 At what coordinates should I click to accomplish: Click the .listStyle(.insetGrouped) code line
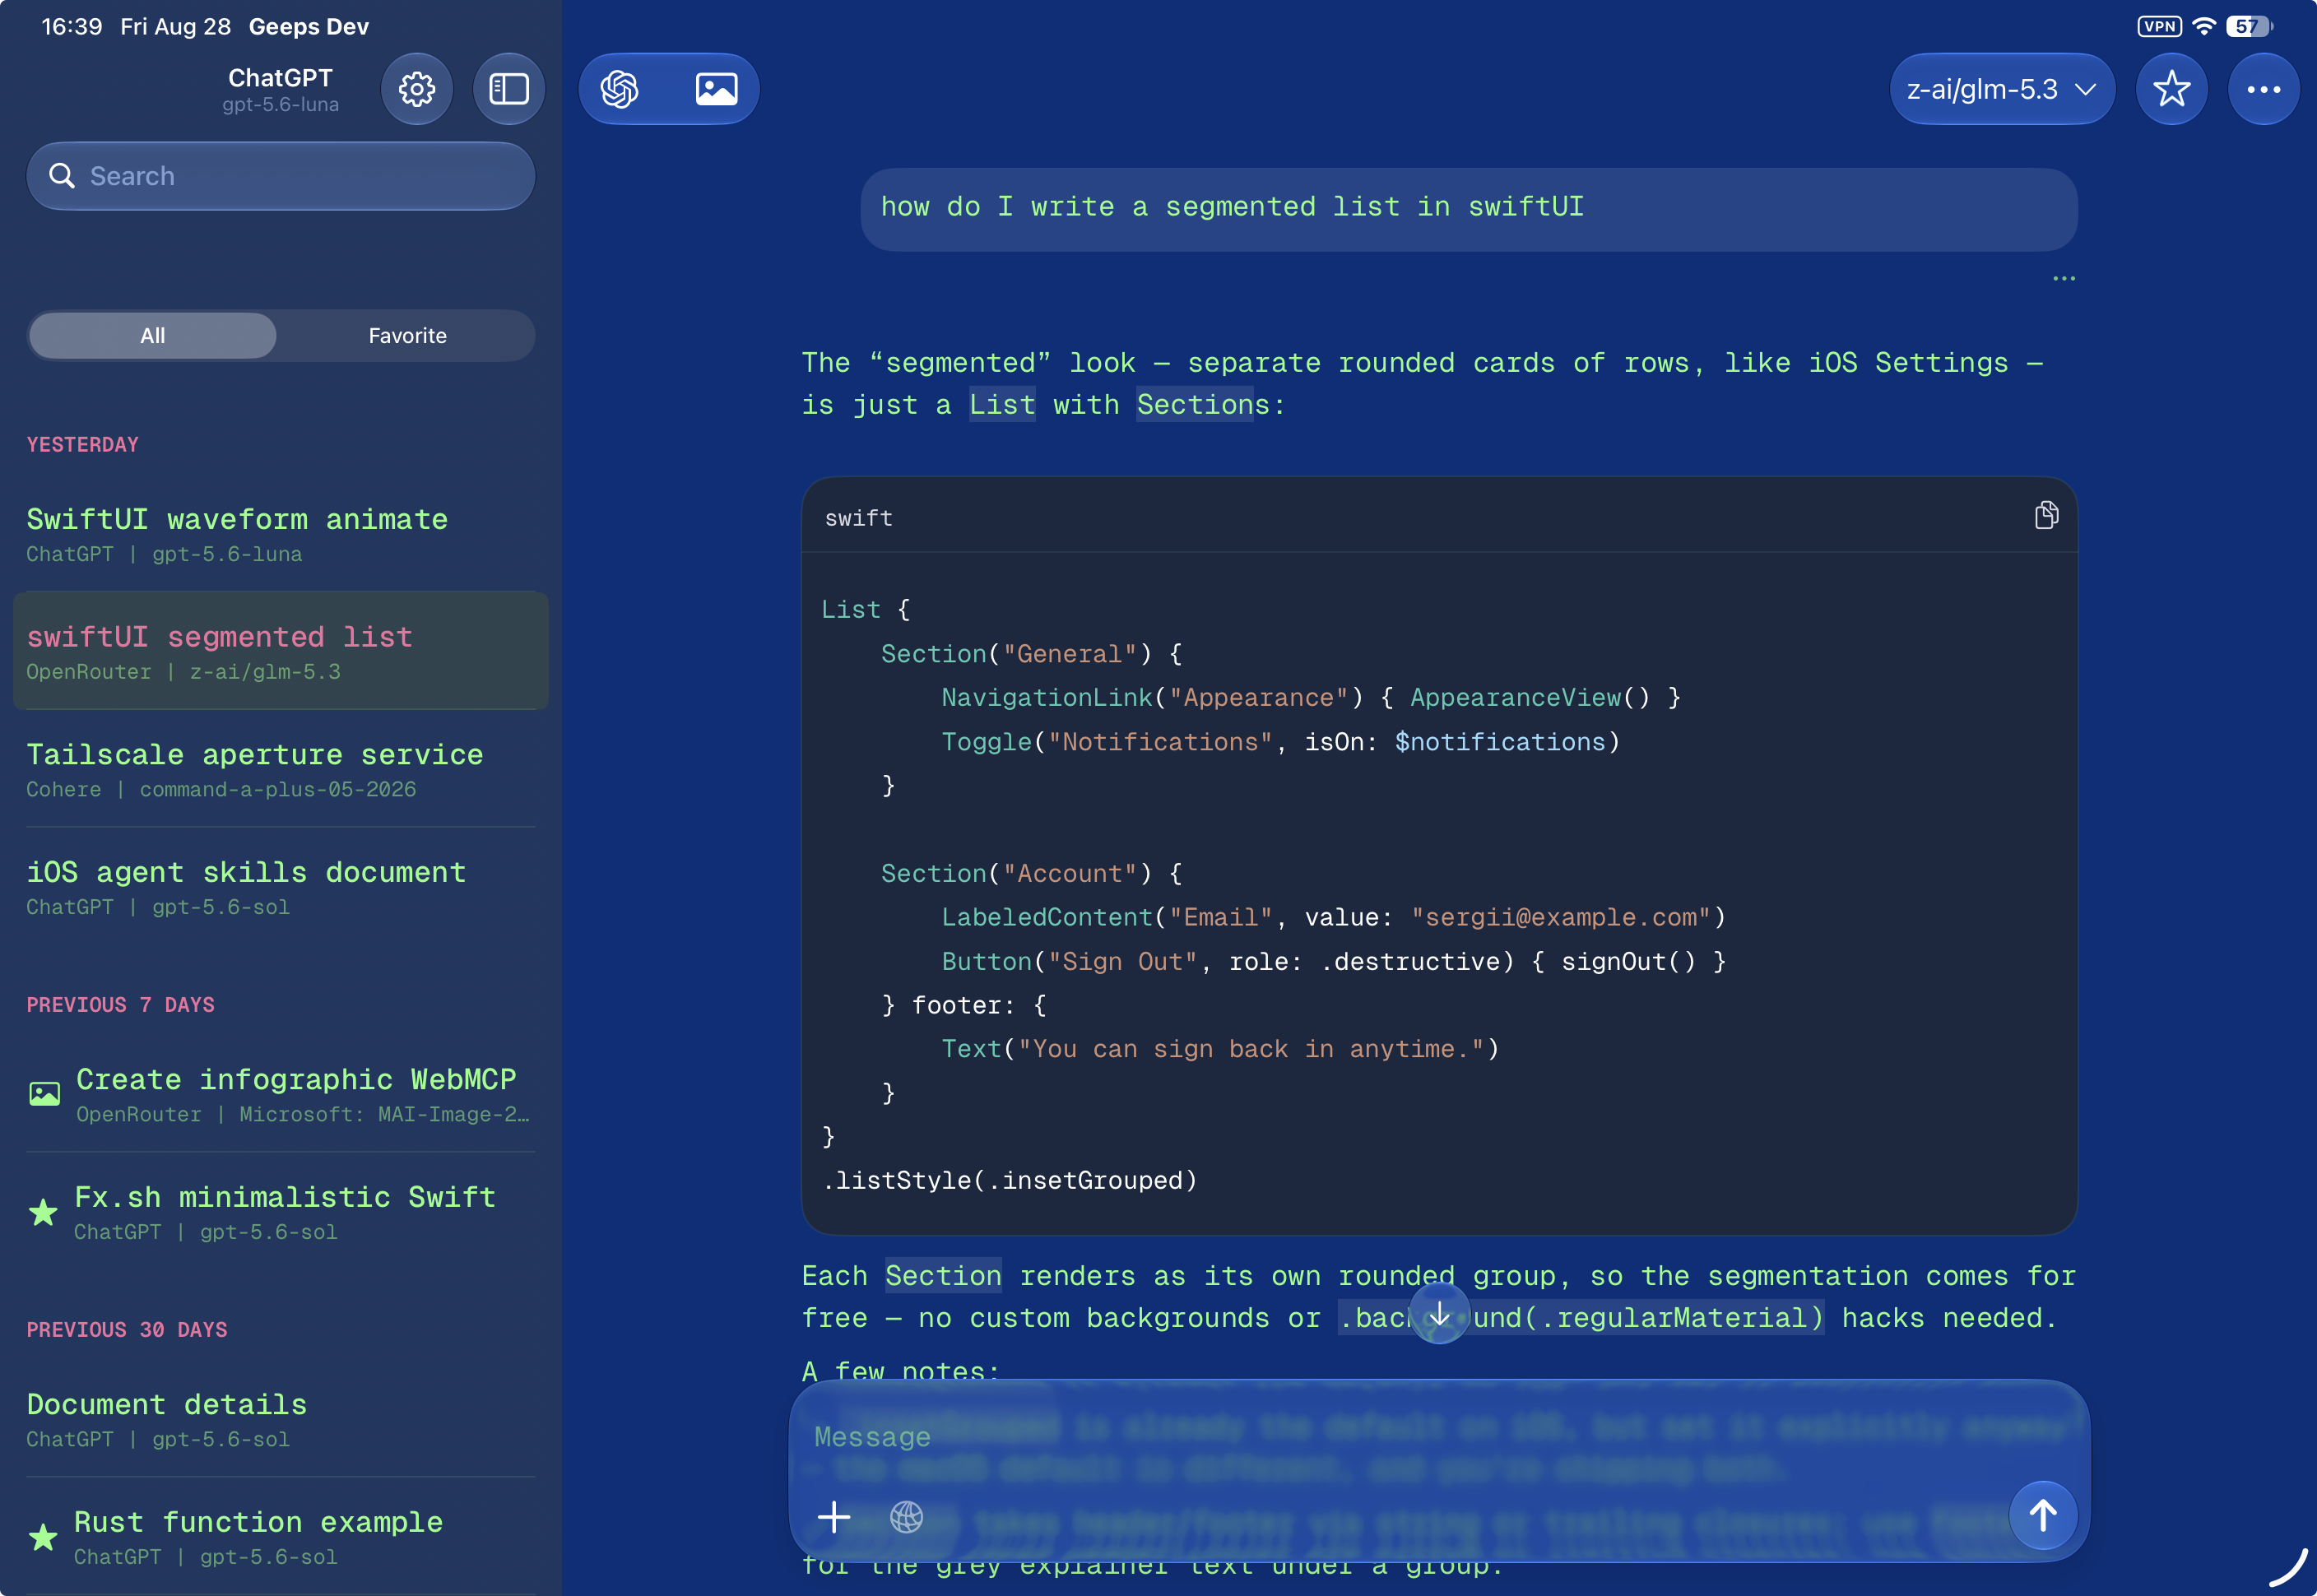[1009, 1181]
